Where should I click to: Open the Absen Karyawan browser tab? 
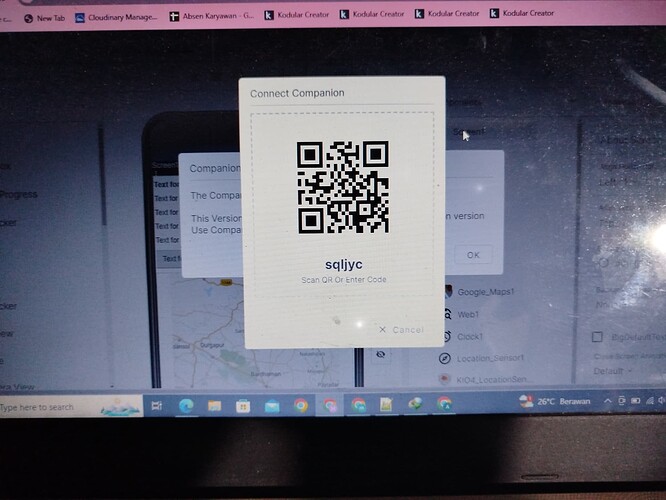pyautogui.click(x=215, y=16)
